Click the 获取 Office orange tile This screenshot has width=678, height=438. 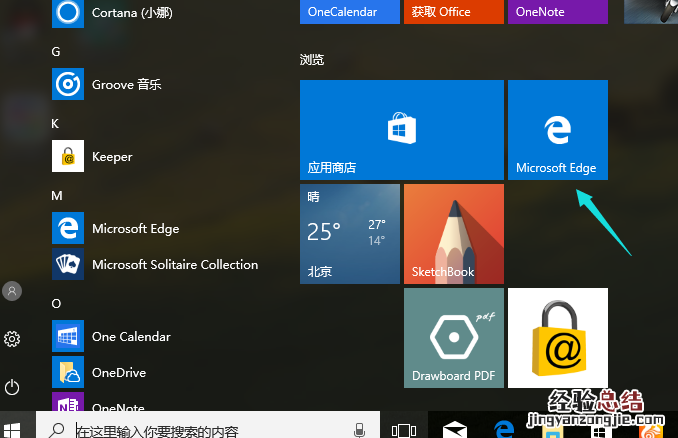(453, 12)
